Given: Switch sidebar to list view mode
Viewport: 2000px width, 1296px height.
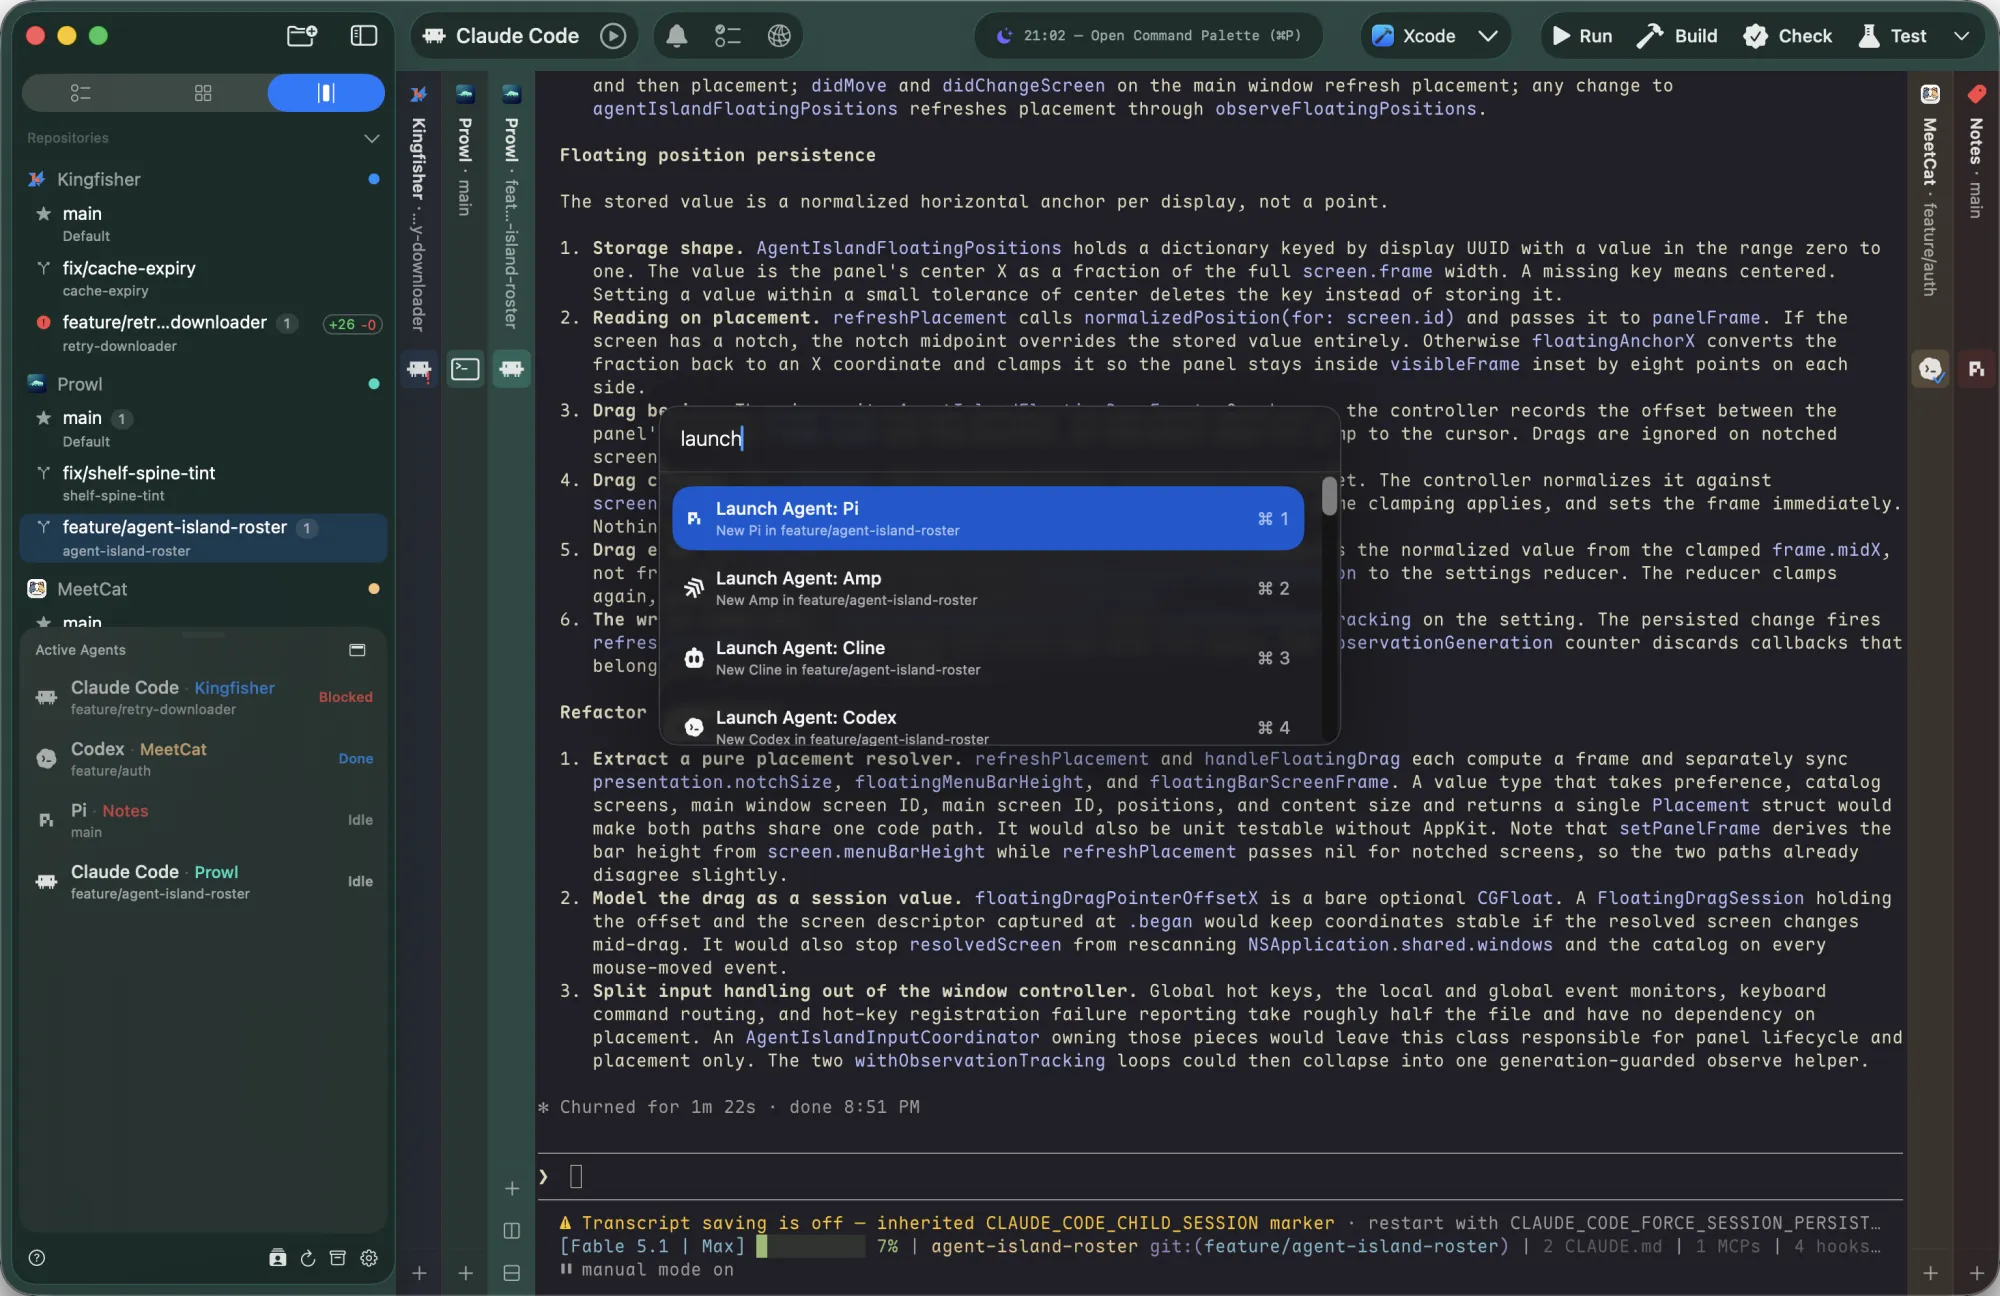Looking at the screenshot, I should pyautogui.click(x=81, y=93).
